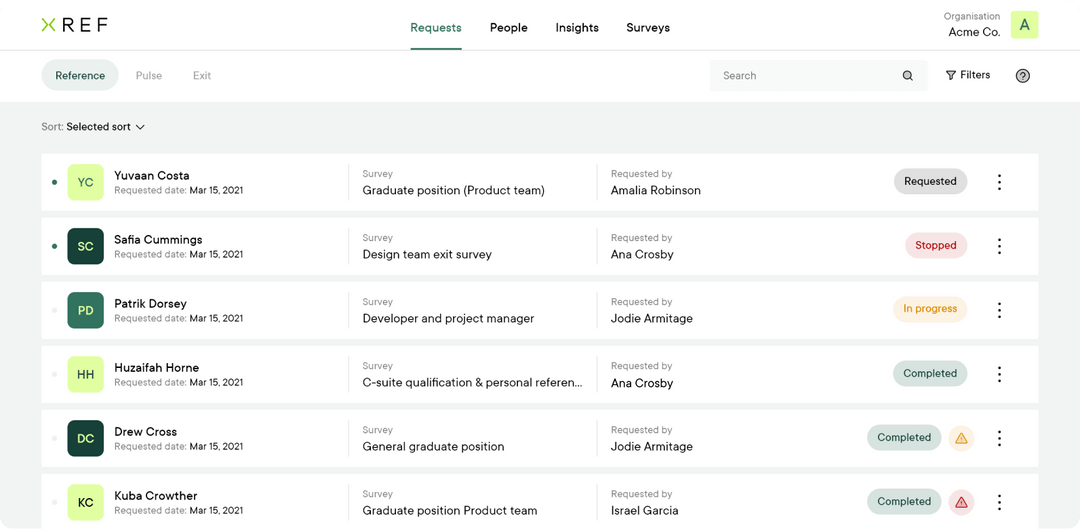The width and height of the screenshot is (1080, 529).
Task: Select the Pulse request type
Action: coord(149,76)
